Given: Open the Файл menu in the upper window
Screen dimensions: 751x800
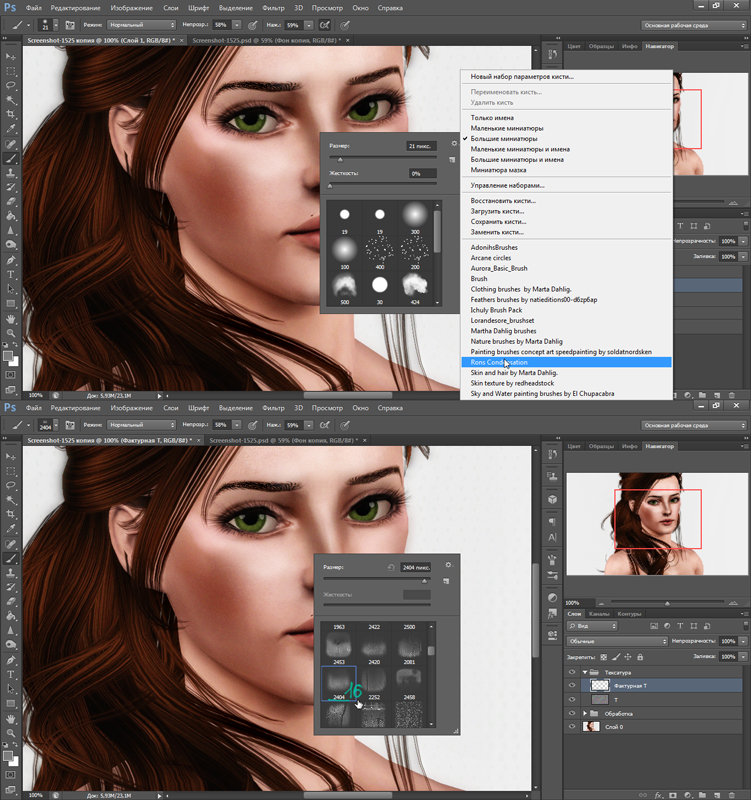Looking at the screenshot, I should [x=34, y=8].
